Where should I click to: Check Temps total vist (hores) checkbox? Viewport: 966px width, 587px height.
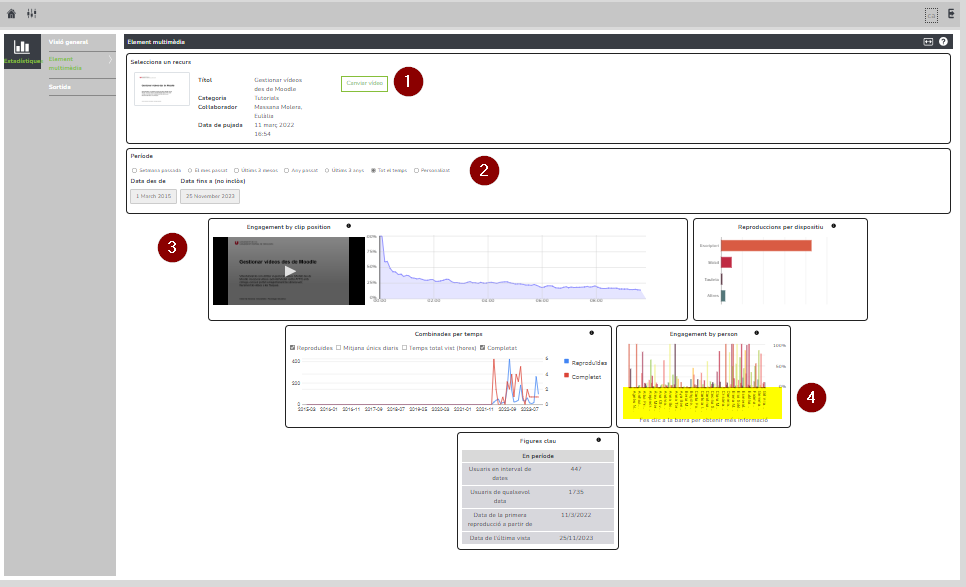click(x=405, y=348)
